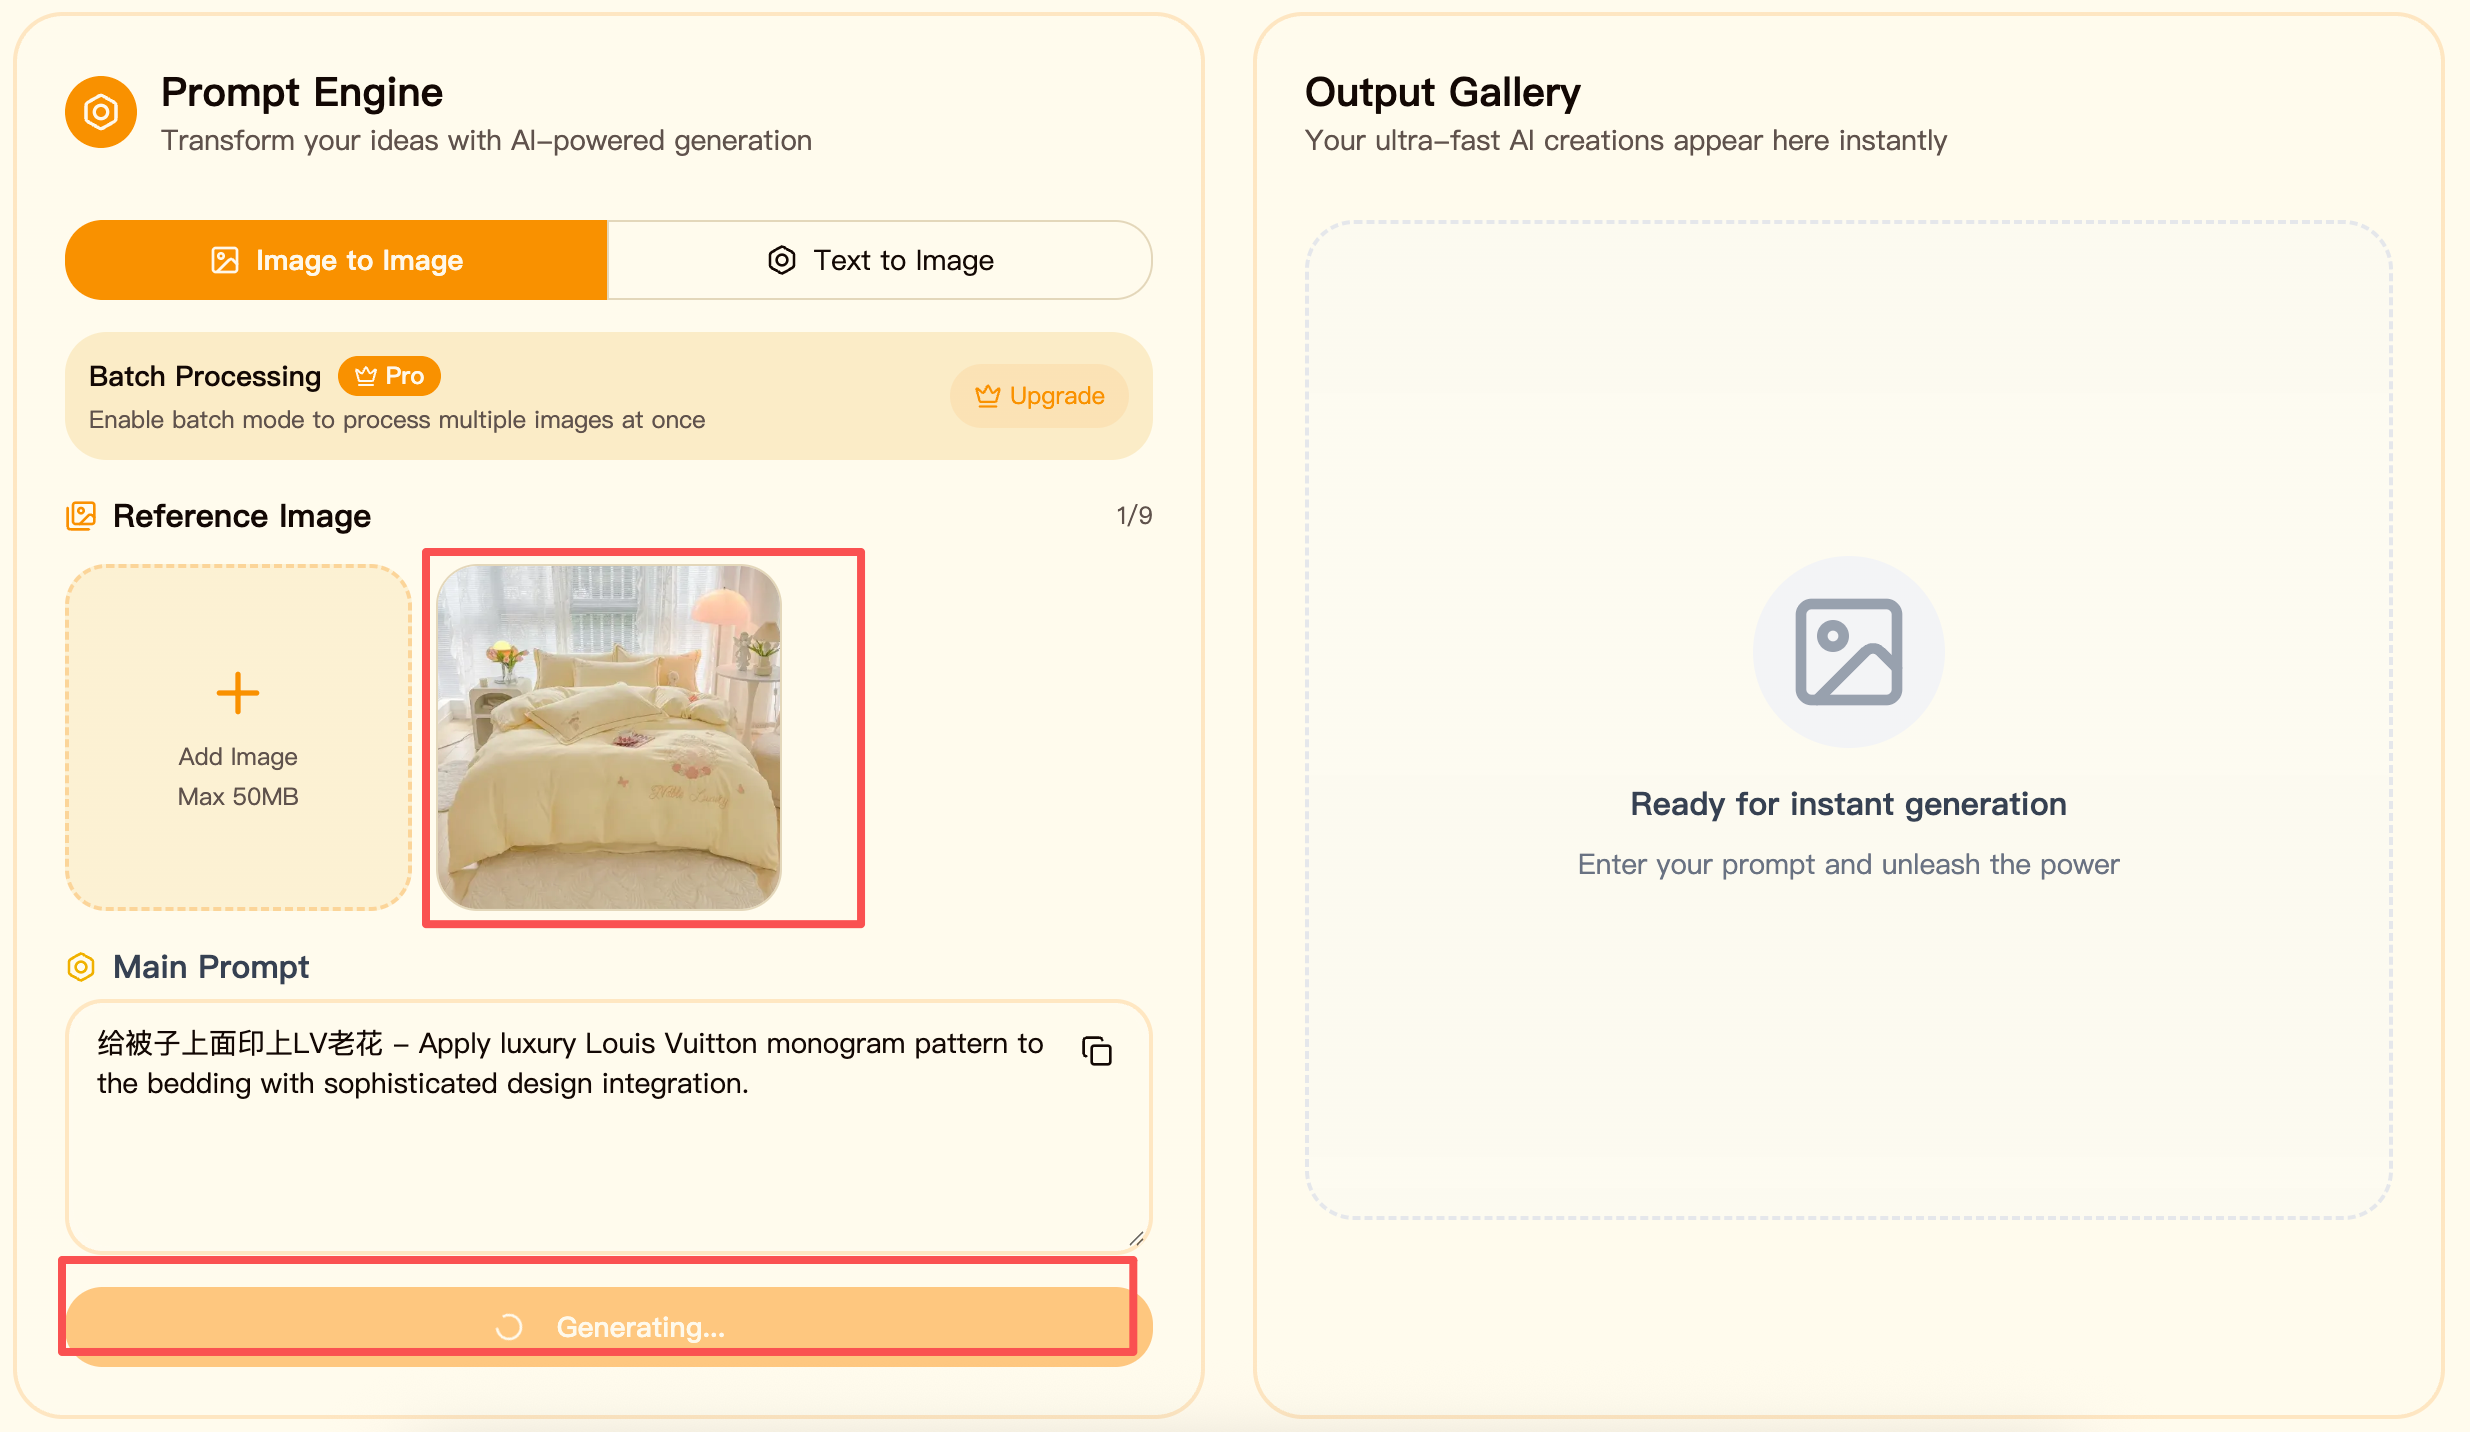
Task: Click the Main Prompt hexagon icon
Action: point(81,967)
